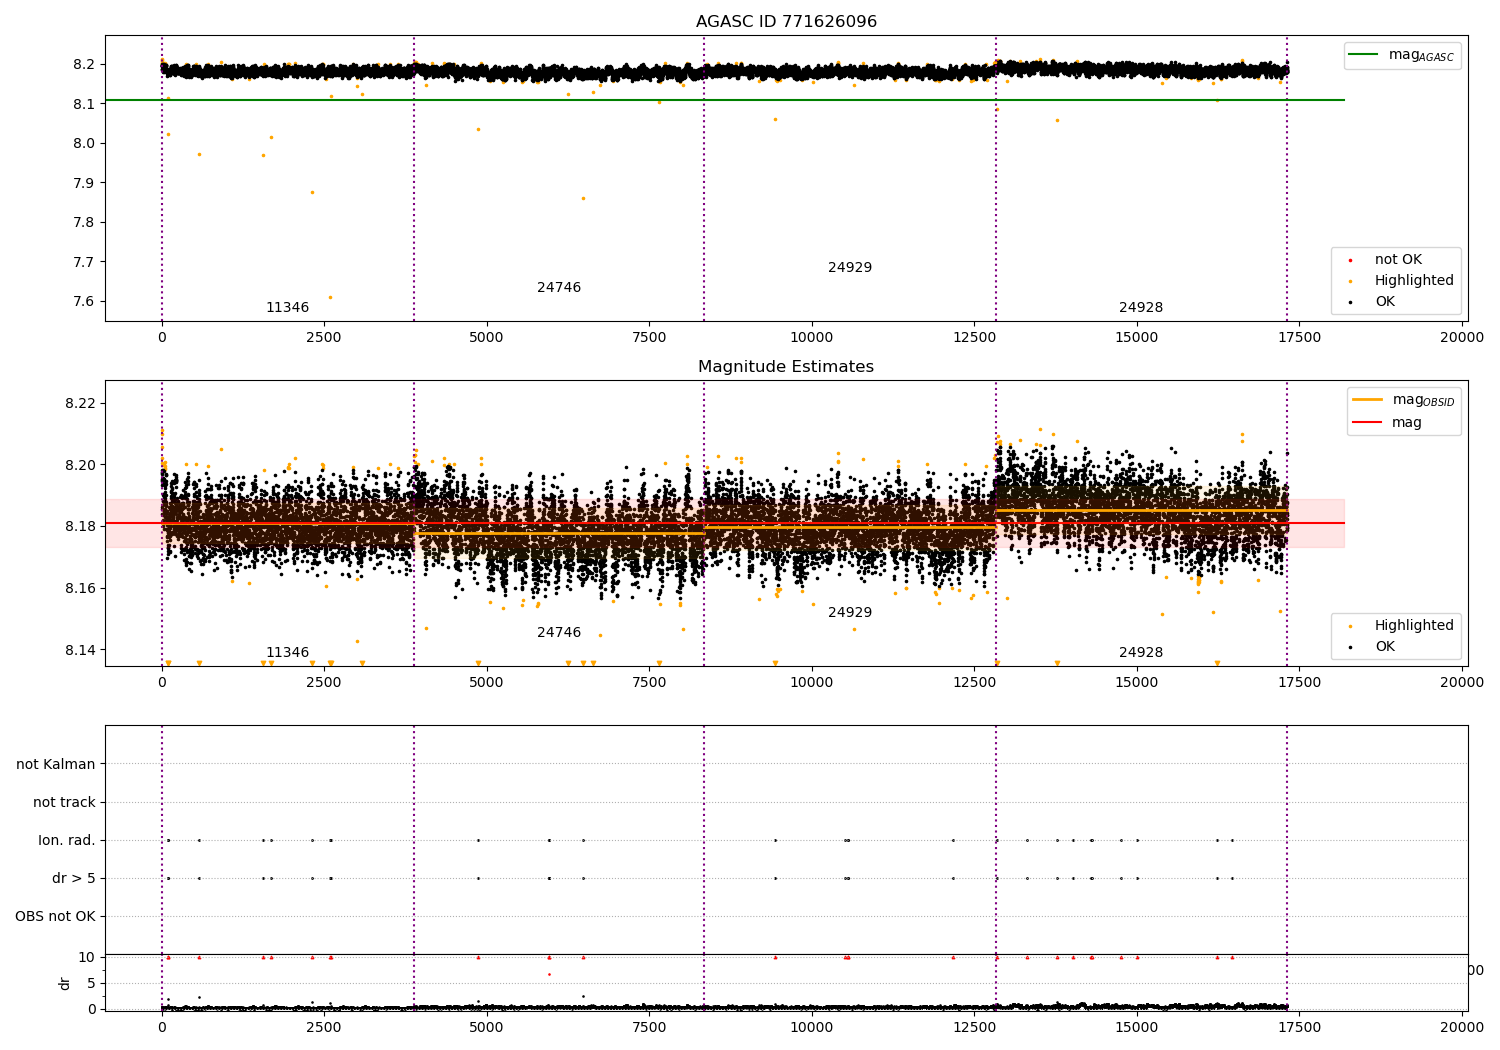Click the "5" tick on the dr axis
Screen dimensions: 1500x1050
point(92,984)
